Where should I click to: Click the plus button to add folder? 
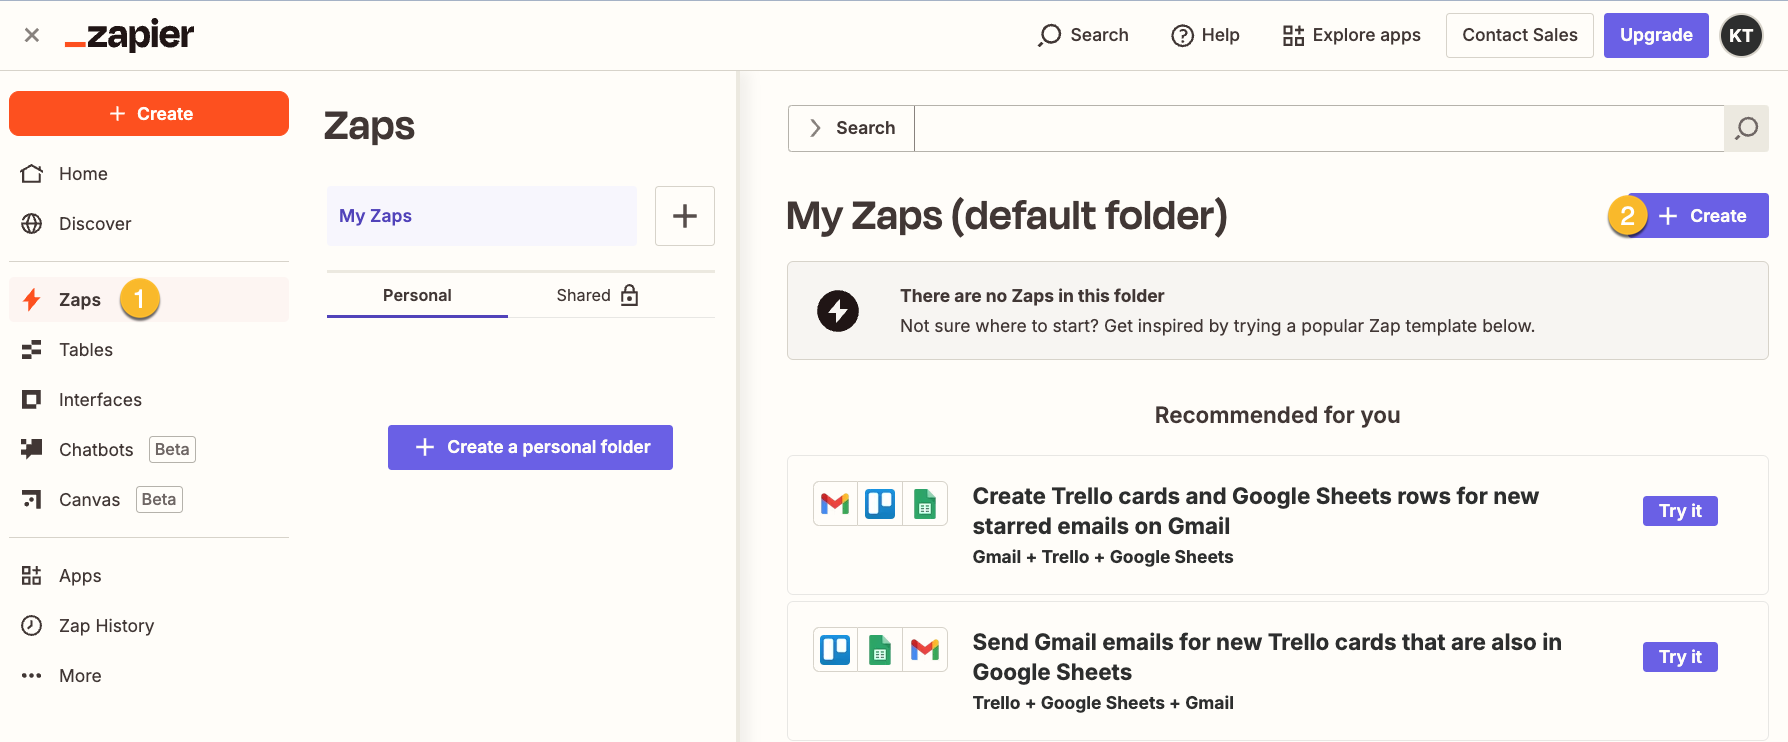tap(685, 216)
